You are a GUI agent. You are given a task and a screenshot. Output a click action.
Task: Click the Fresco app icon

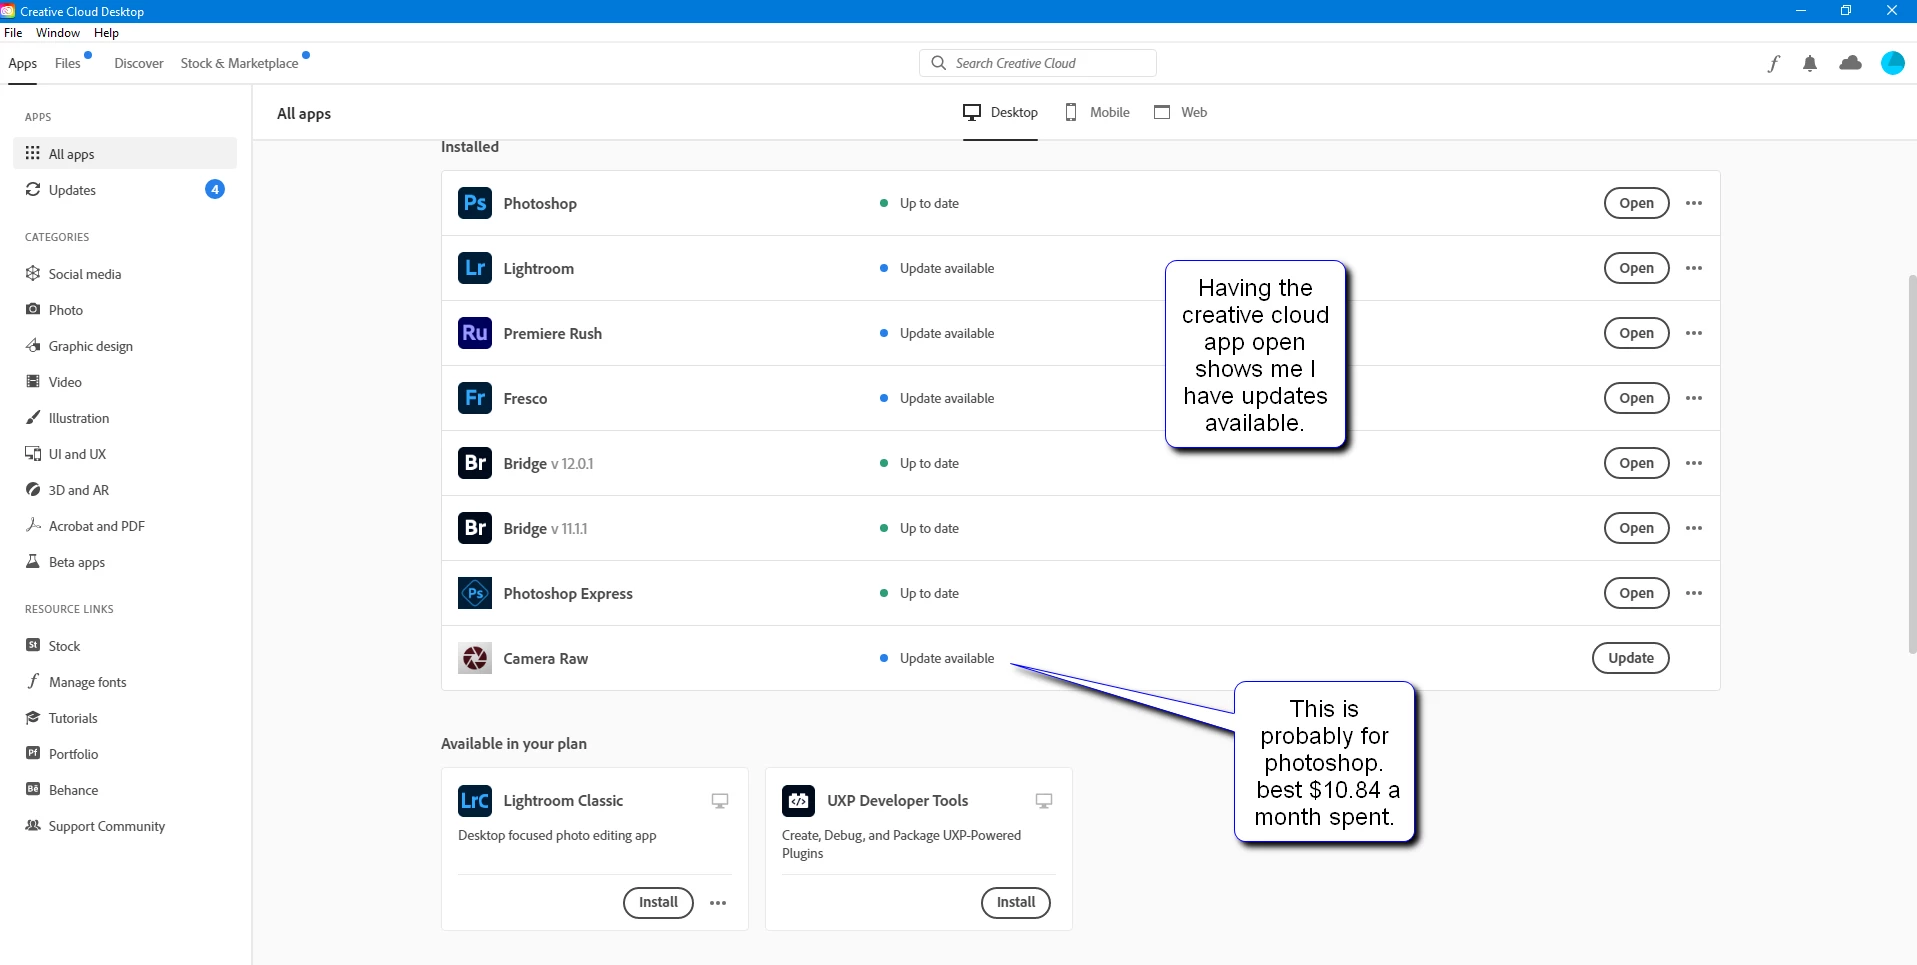(x=475, y=398)
